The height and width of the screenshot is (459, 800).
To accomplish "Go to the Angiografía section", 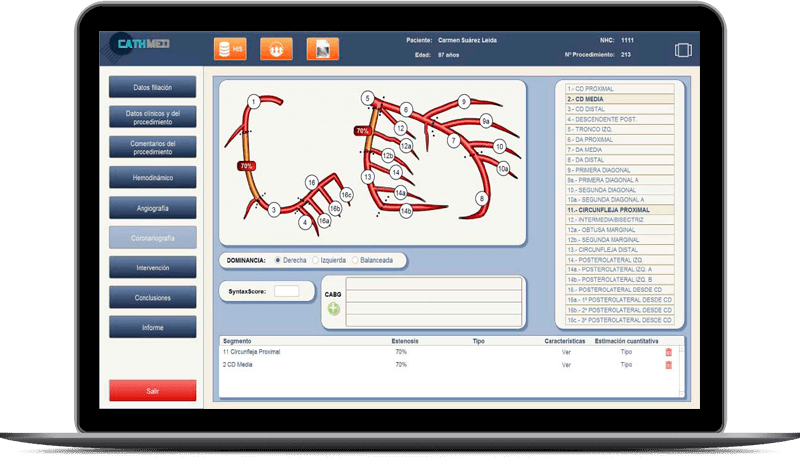I will [152, 207].
